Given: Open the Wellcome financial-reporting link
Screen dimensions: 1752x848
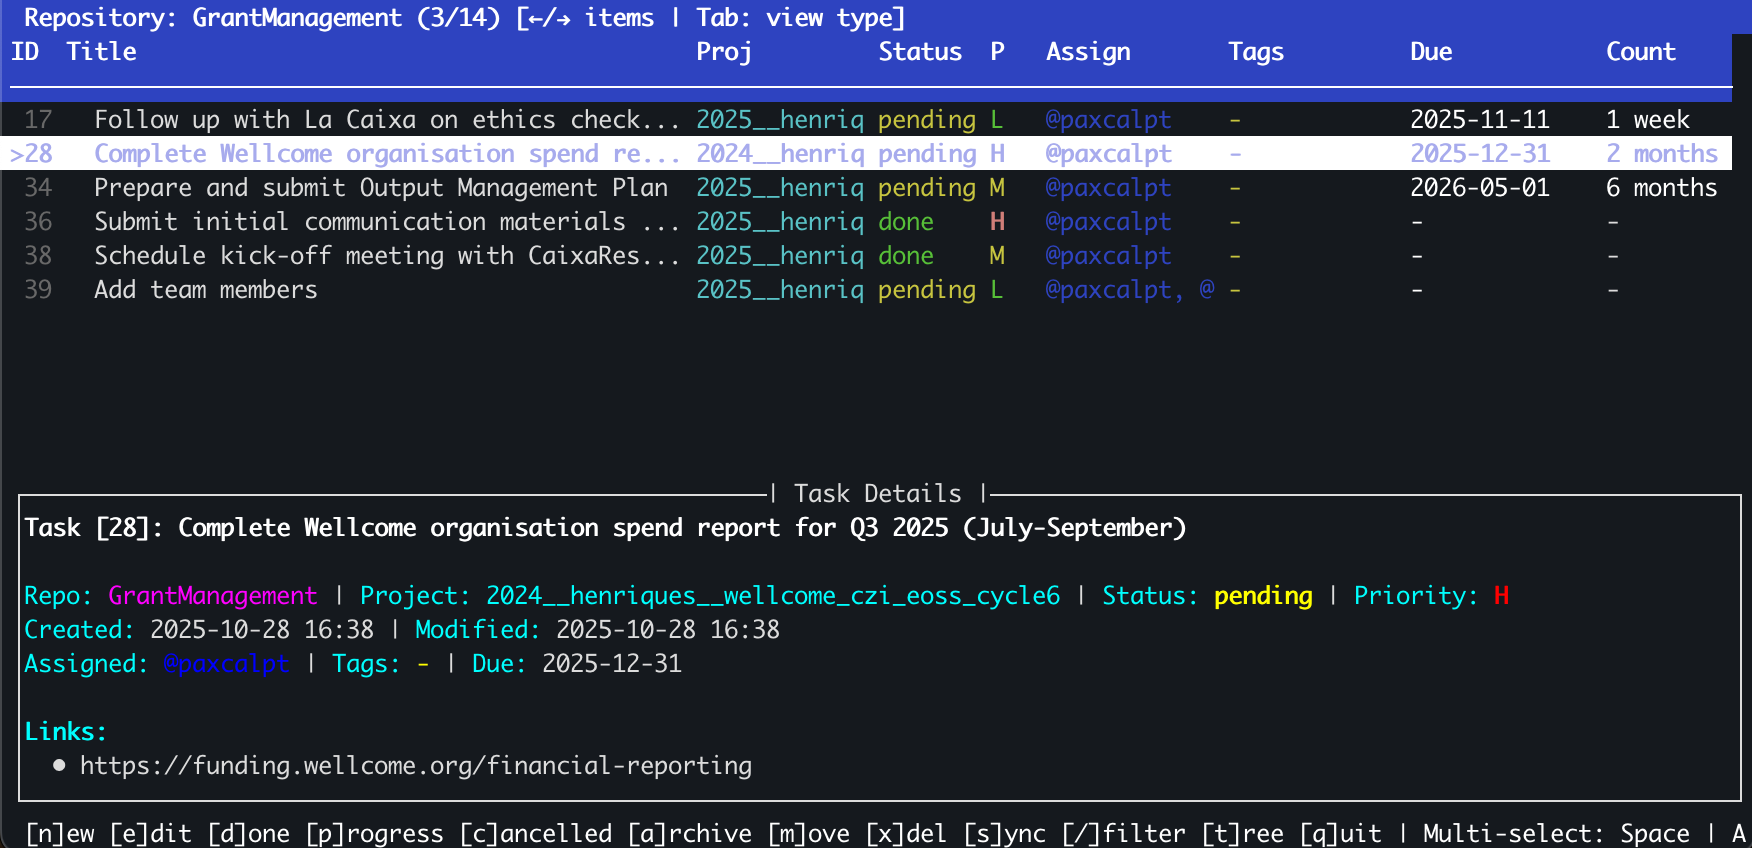Looking at the screenshot, I should point(416,766).
